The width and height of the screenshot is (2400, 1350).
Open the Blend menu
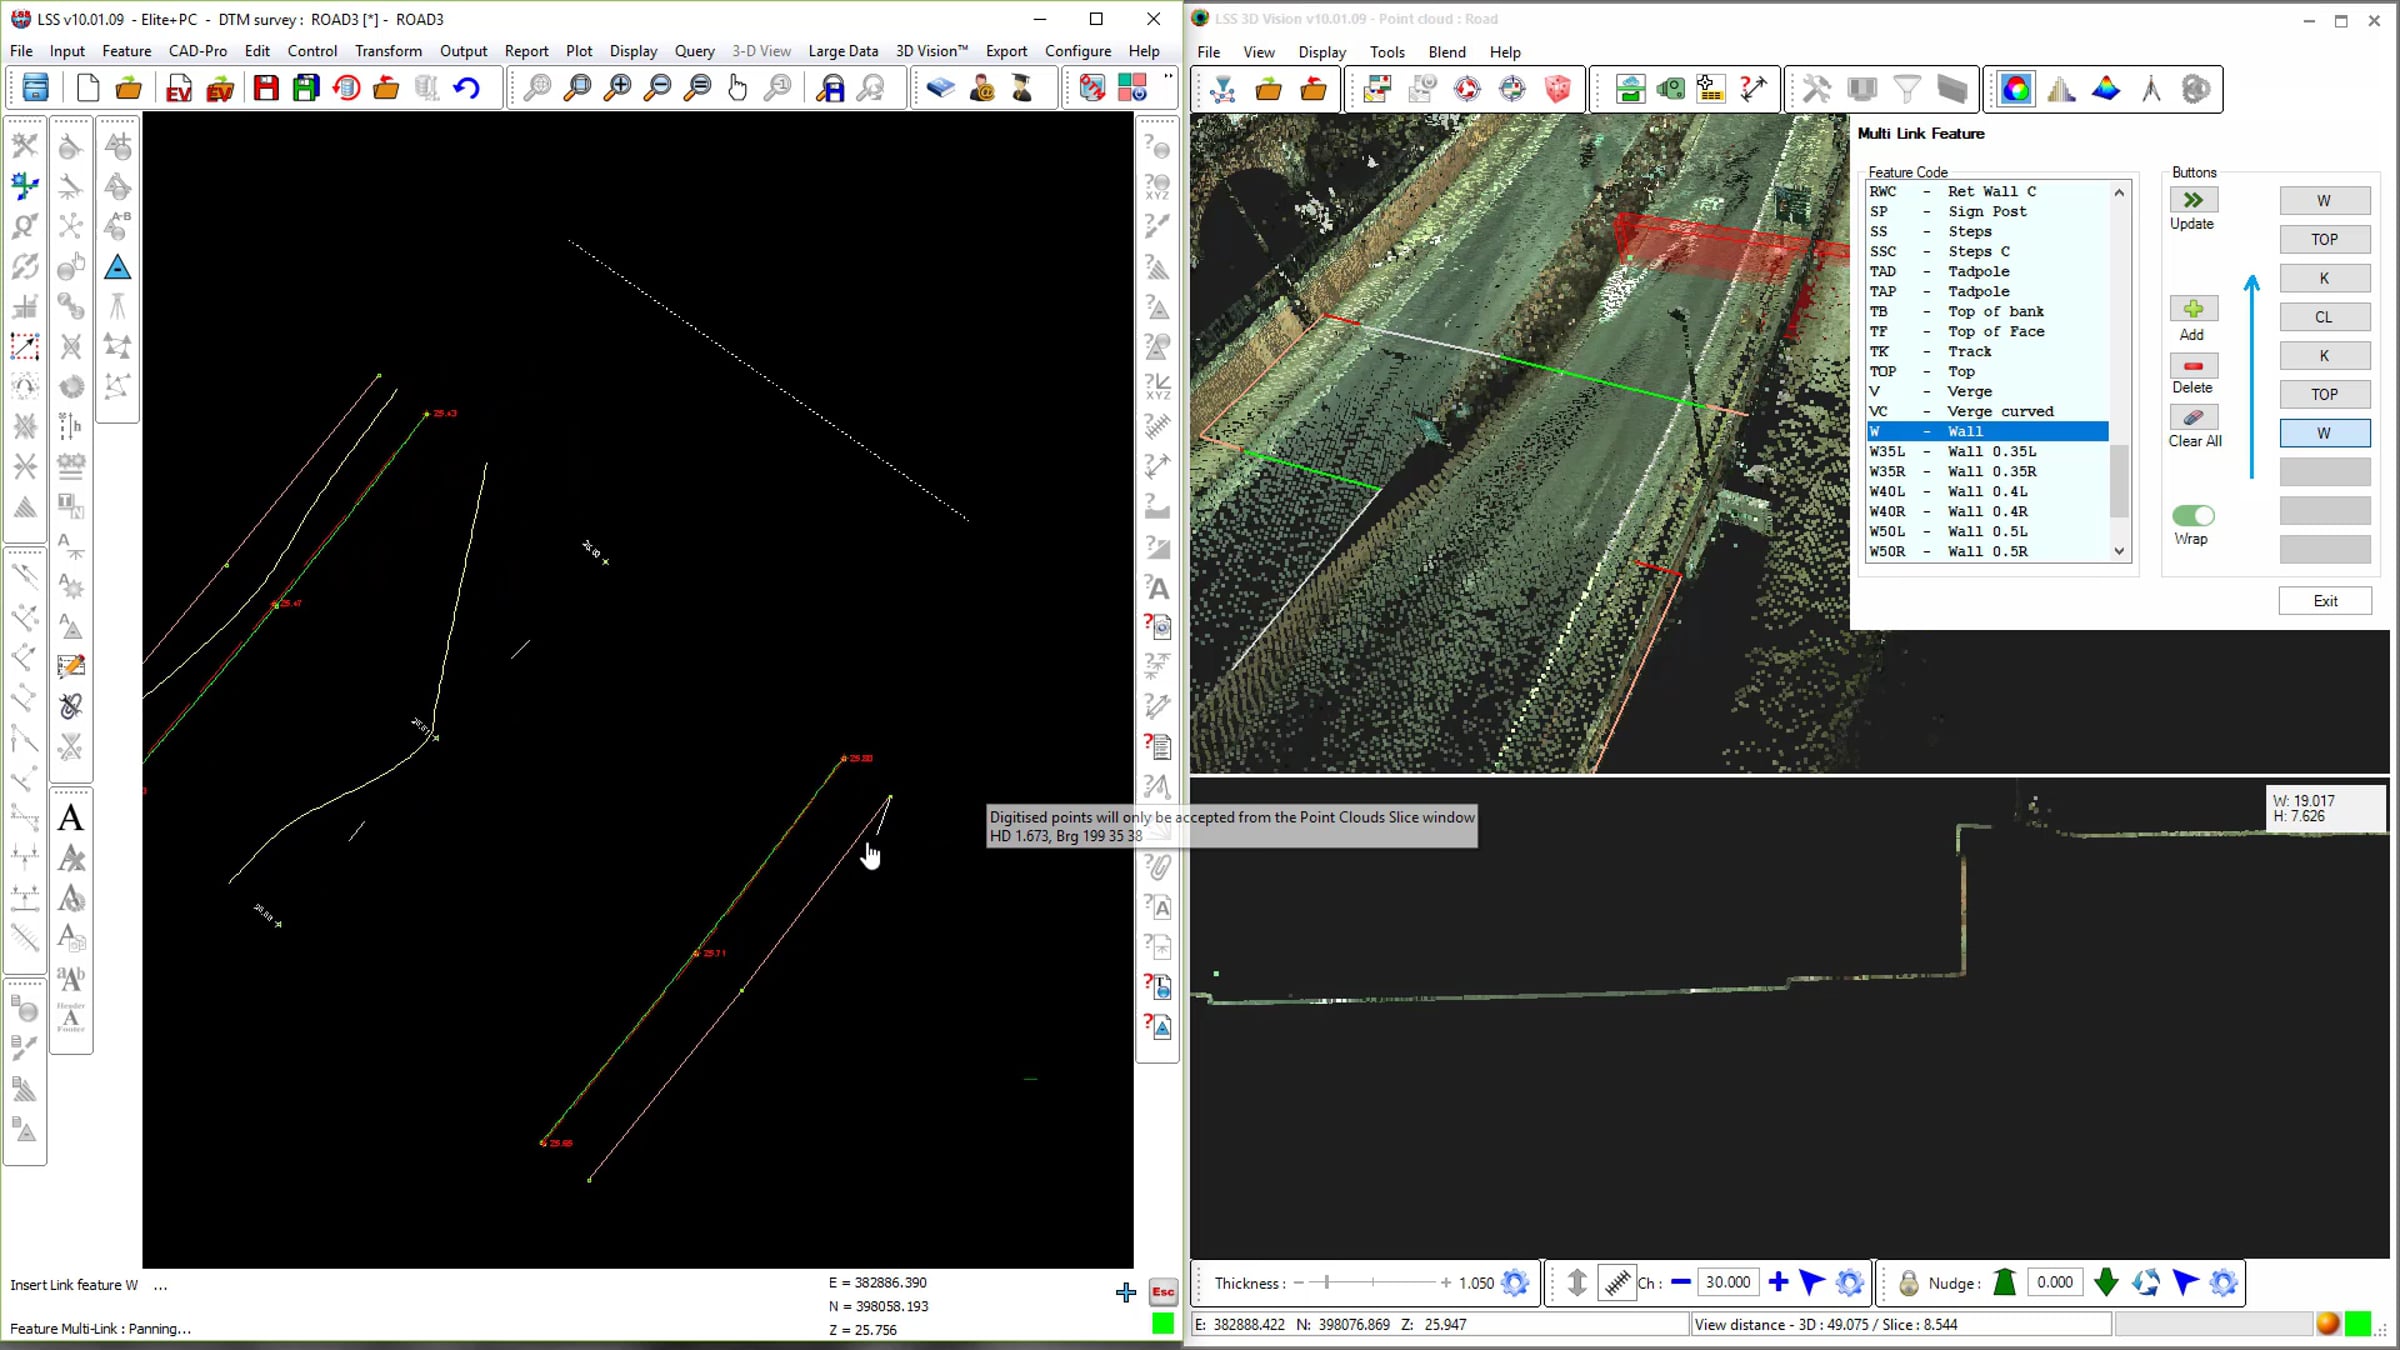[x=1446, y=52]
